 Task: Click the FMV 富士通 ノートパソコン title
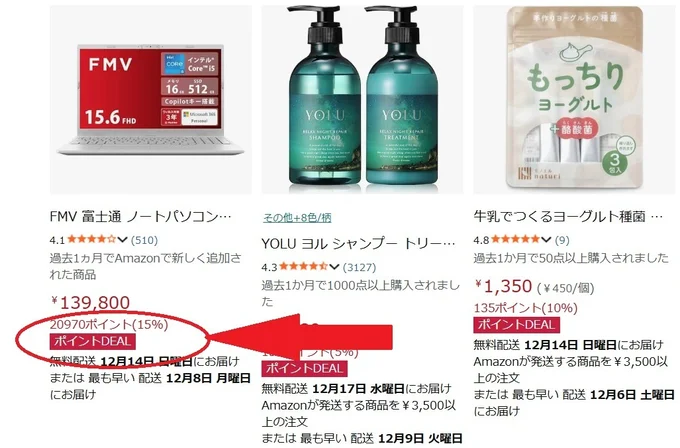coord(141,216)
